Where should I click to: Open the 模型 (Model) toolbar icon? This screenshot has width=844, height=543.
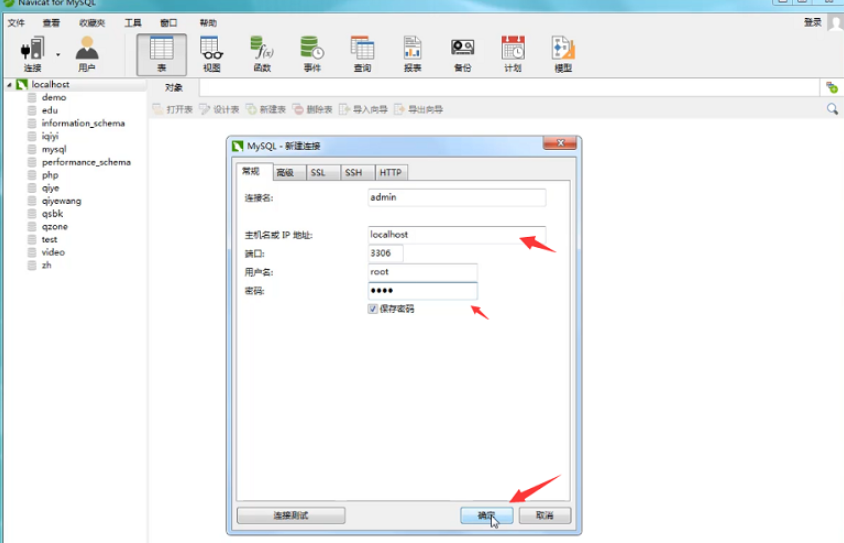pos(563,54)
